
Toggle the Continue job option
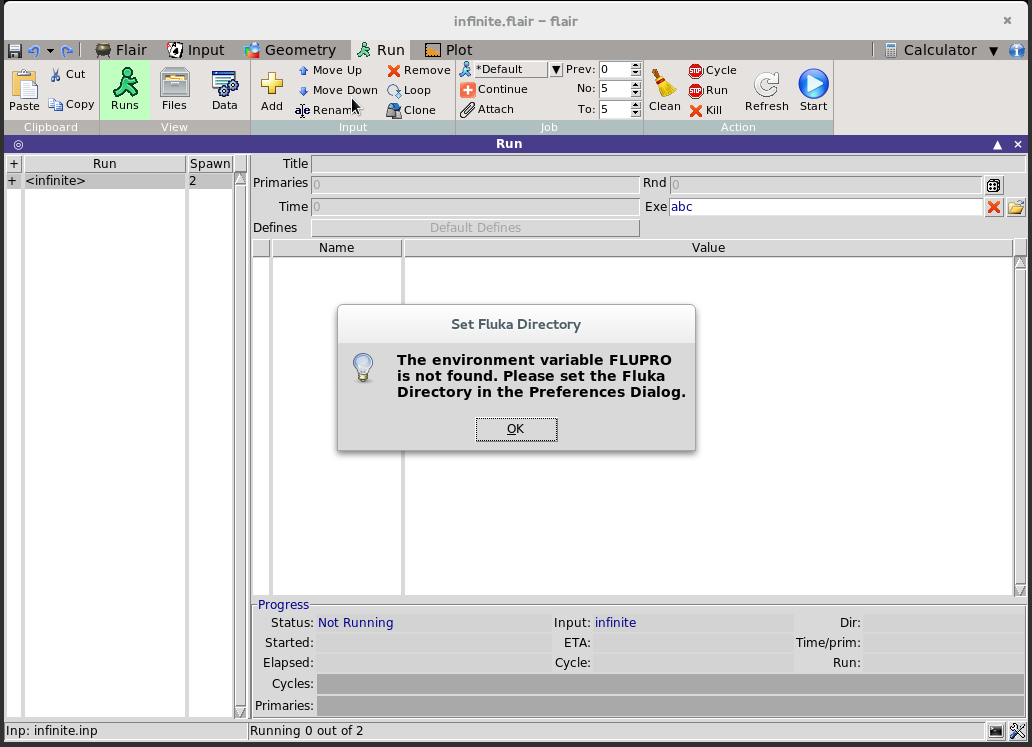click(494, 90)
